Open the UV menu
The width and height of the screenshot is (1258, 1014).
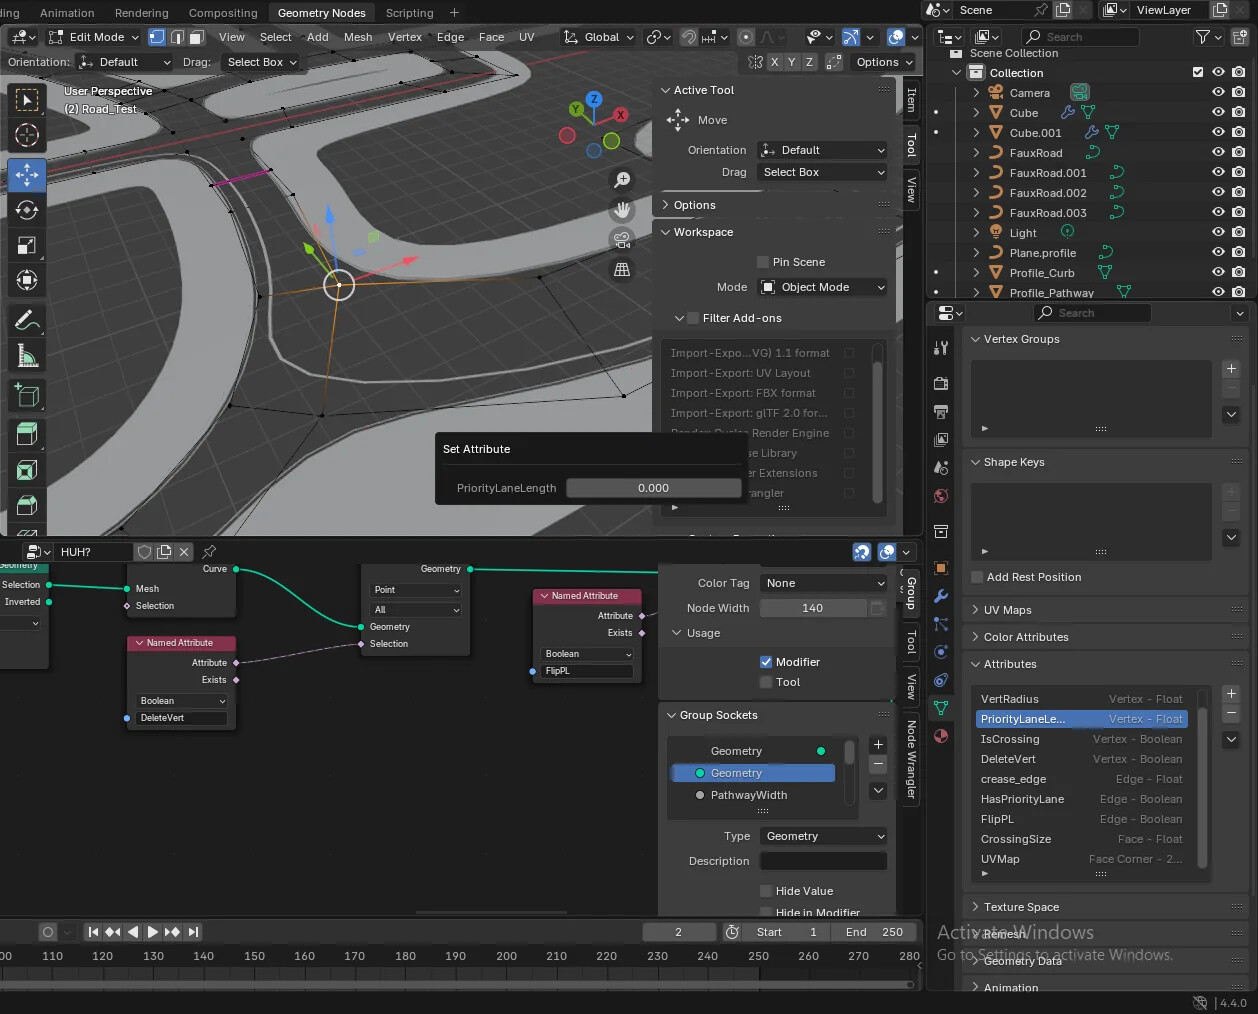(526, 37)
